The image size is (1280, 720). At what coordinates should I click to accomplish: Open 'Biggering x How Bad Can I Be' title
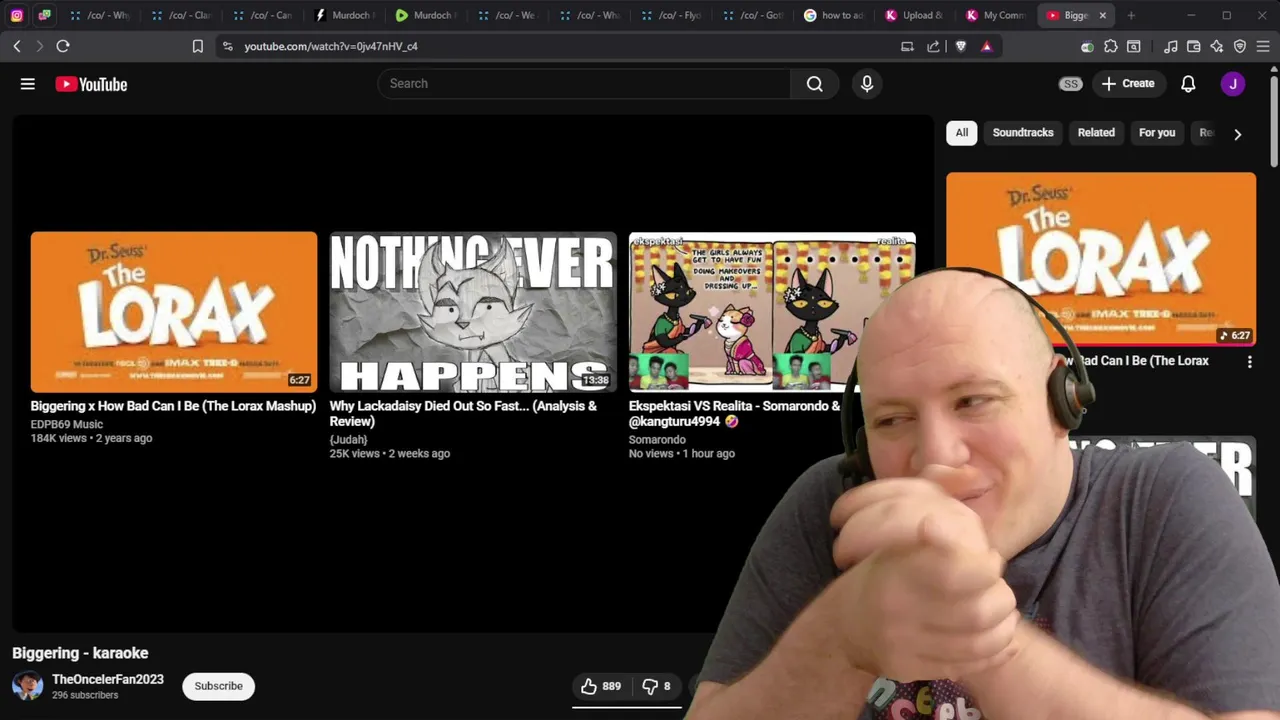click(x=173, y=406)
